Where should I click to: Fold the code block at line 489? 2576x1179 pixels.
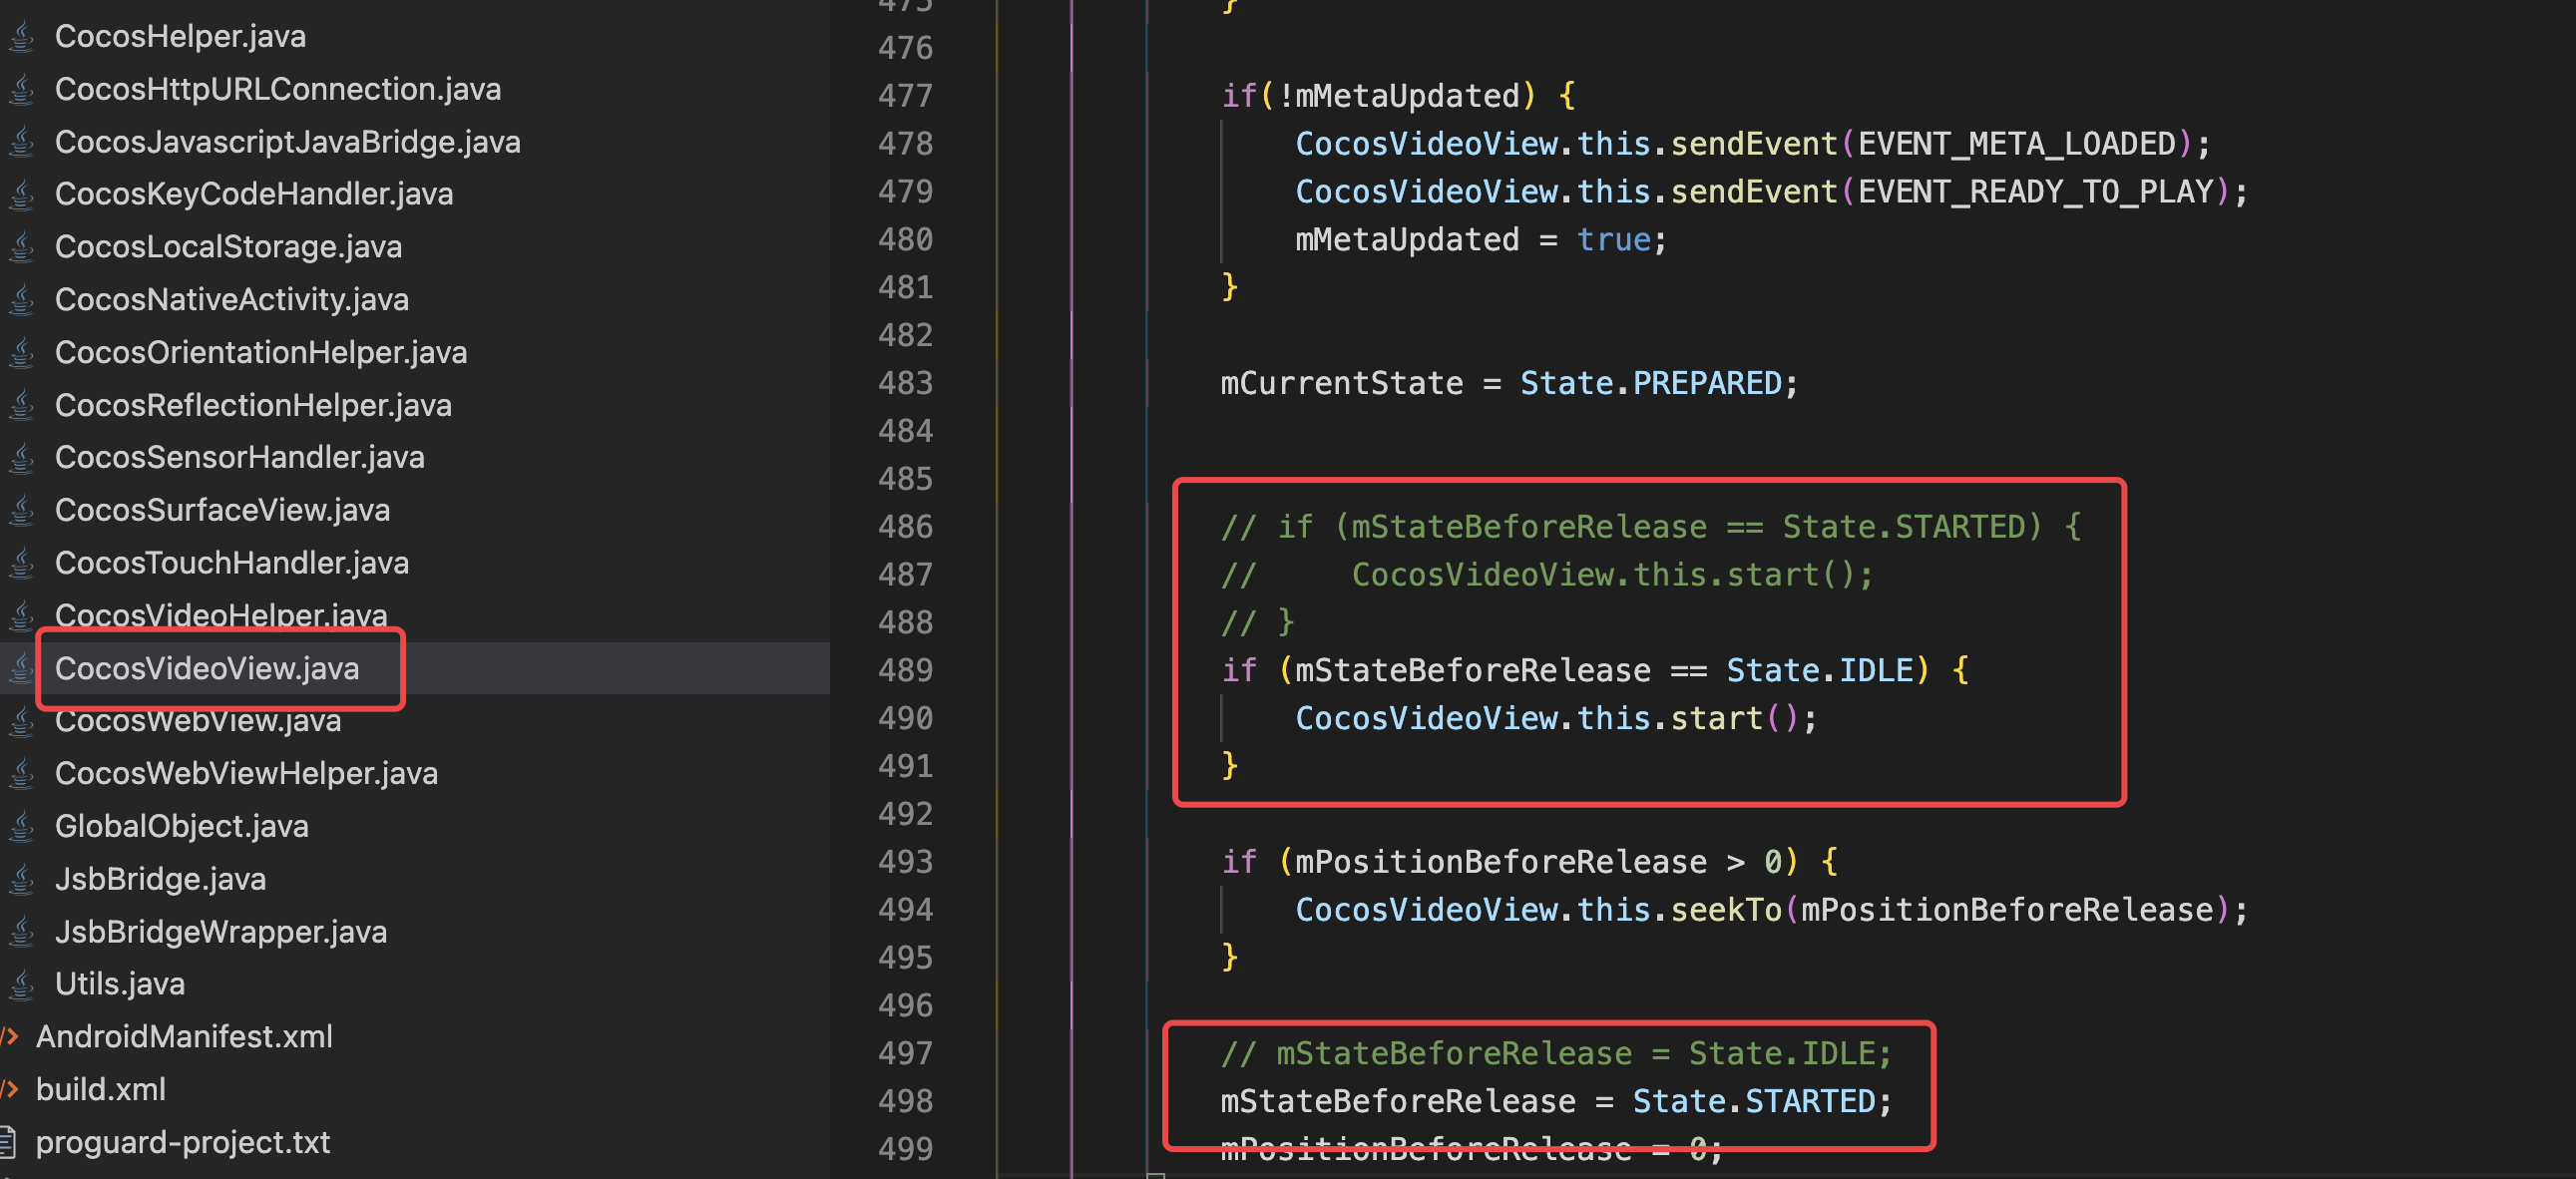coord(970,670)
